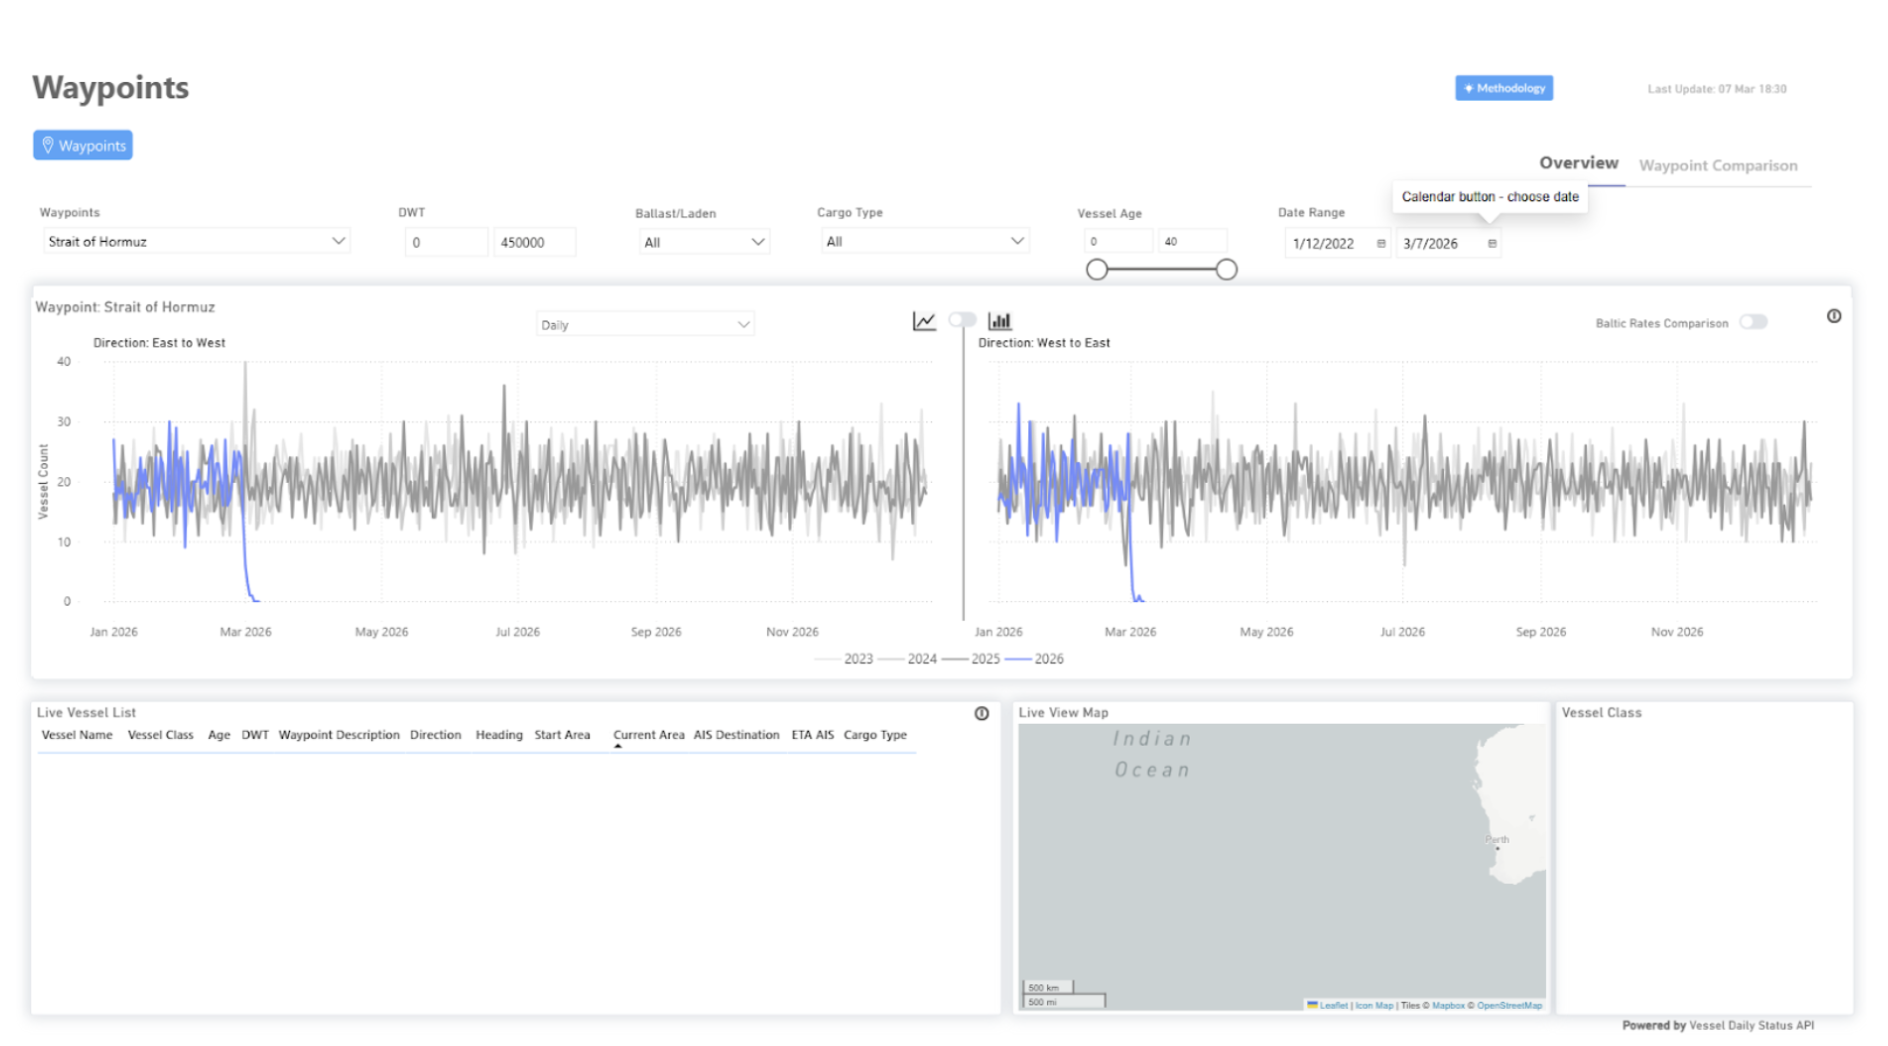Click the Vessel Age minimum field

coord(1118,241)
